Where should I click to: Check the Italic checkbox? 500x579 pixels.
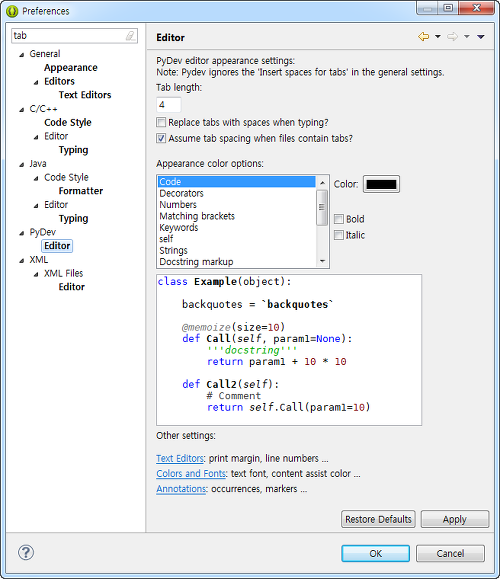(339, 235)
